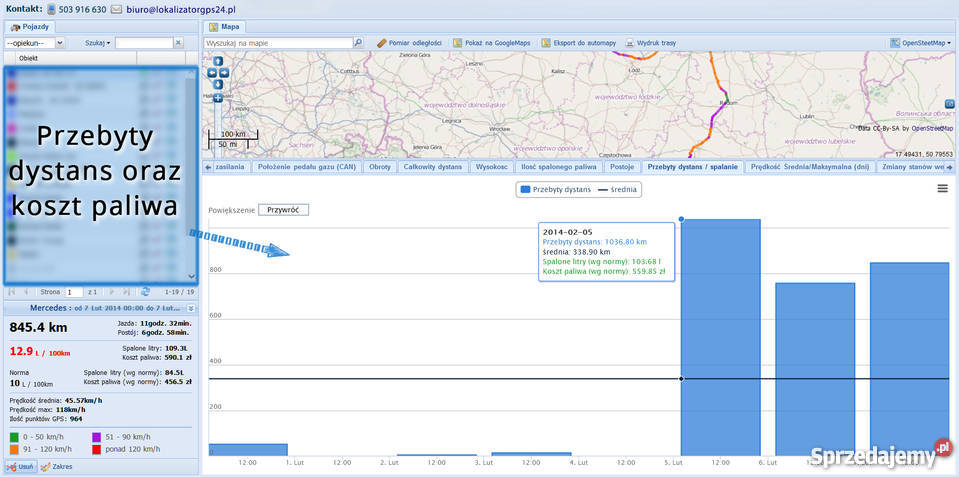The height and width of the screenshot is (477, 959).
Task: Click the red ponad 120 km/h swatch
Action: pyautogui.click(x=95, y=449)
